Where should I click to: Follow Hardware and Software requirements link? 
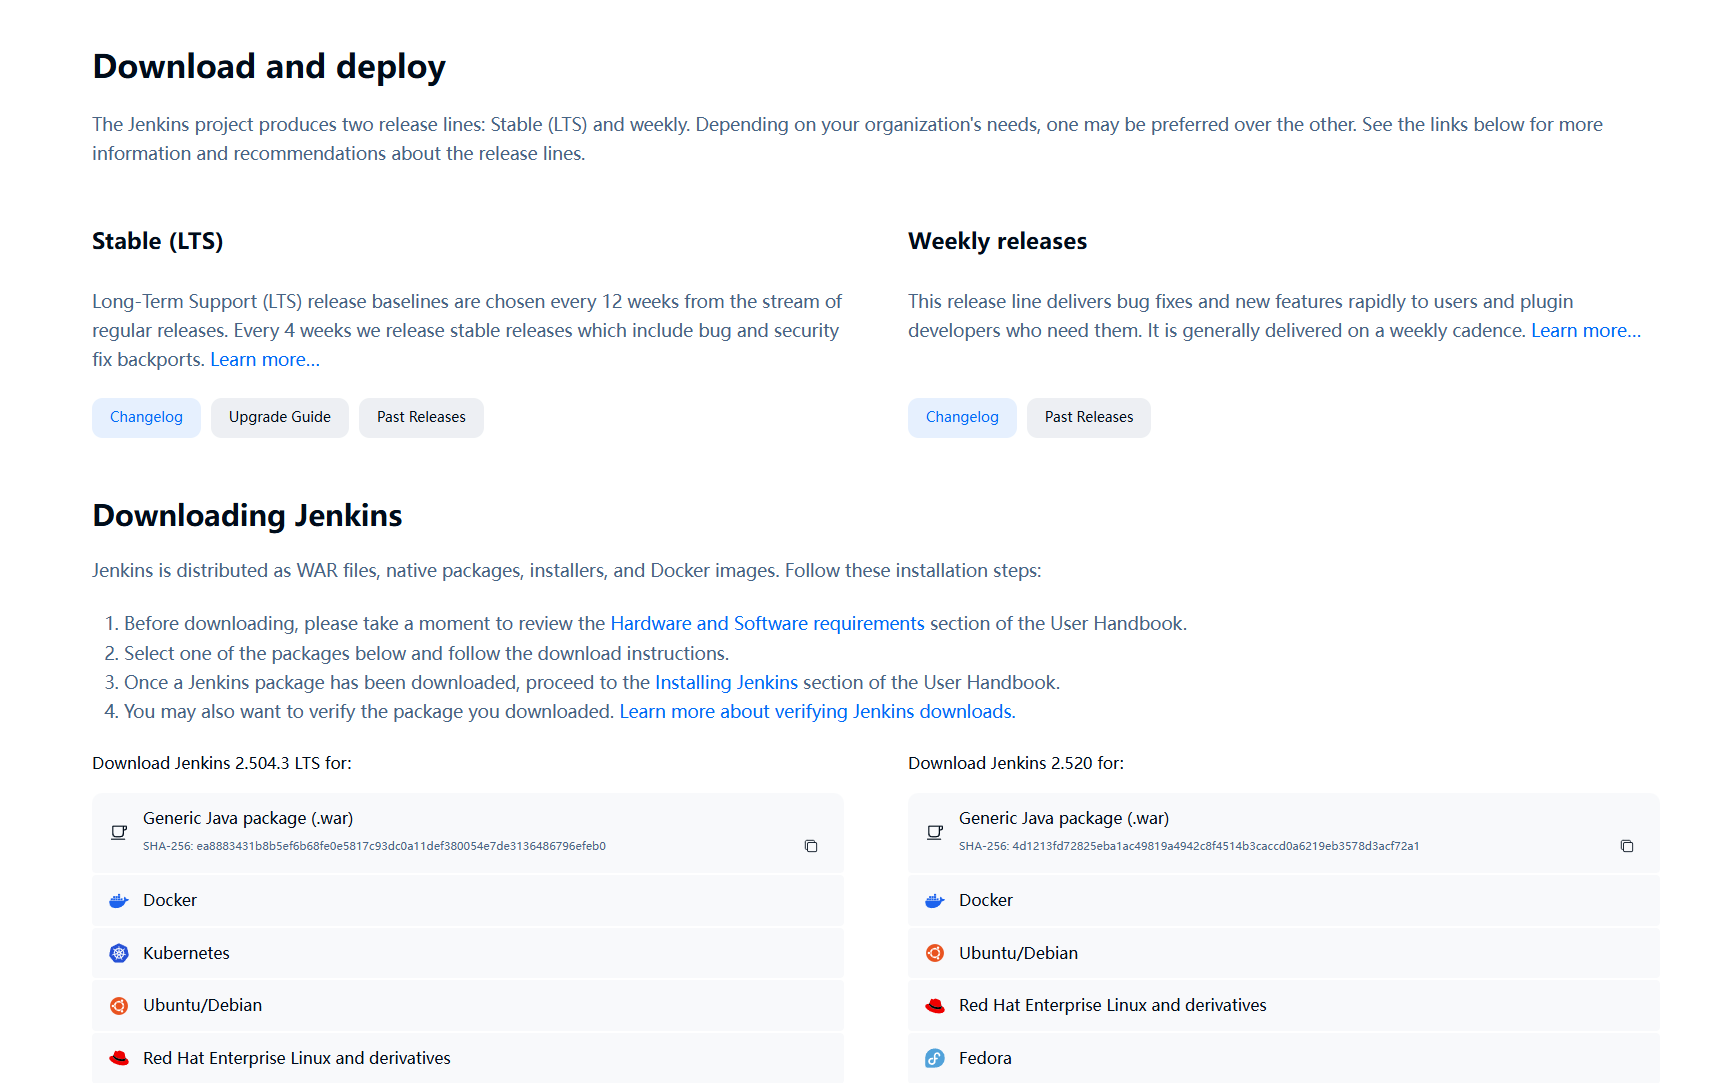coord(767,624)
